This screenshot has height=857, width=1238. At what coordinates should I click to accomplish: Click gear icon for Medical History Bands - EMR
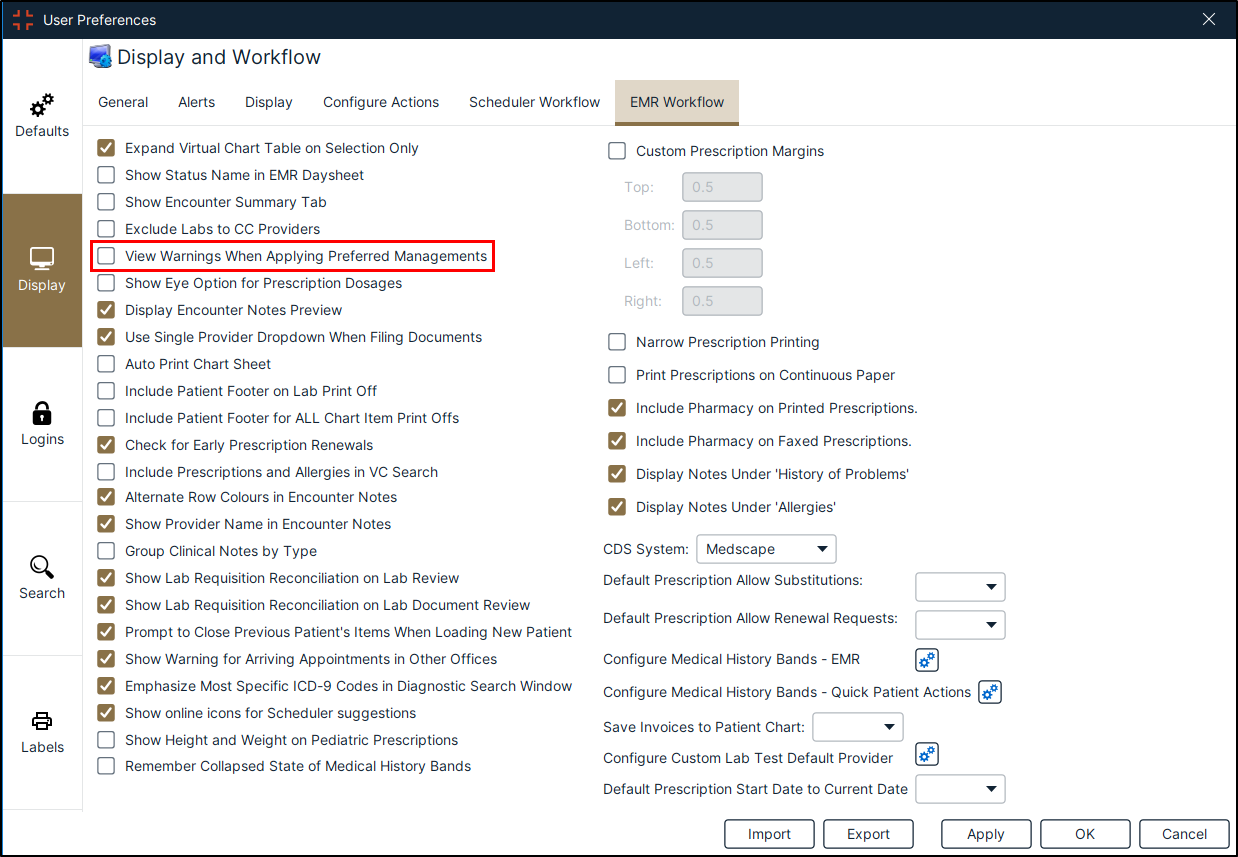[927, 660]
